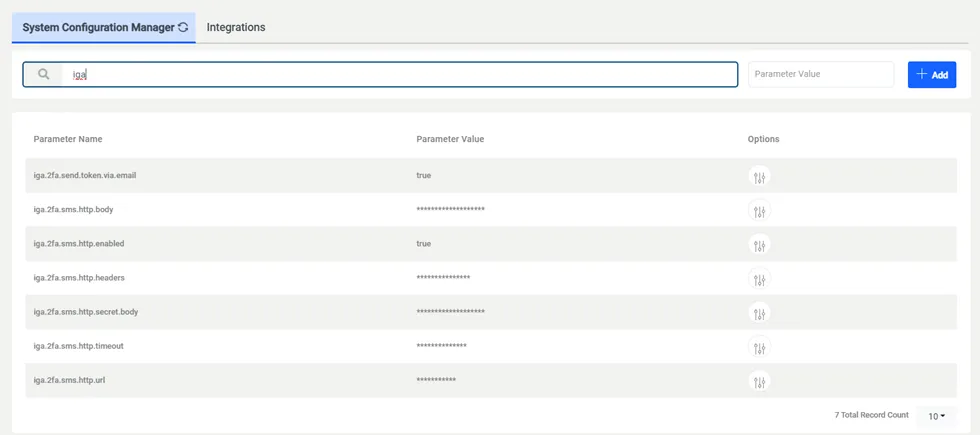This screenshot has width=980, height=435.
Task: Select the iga.2fa.sms.http.url parameter name
Action: [69, 381]
